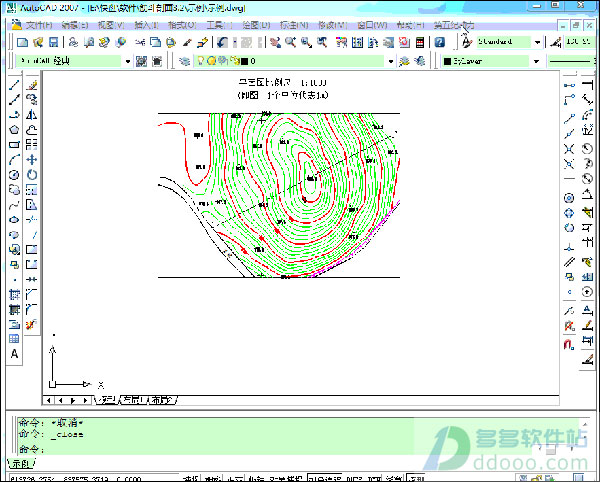Select the Circle tool

pos(14,175)
